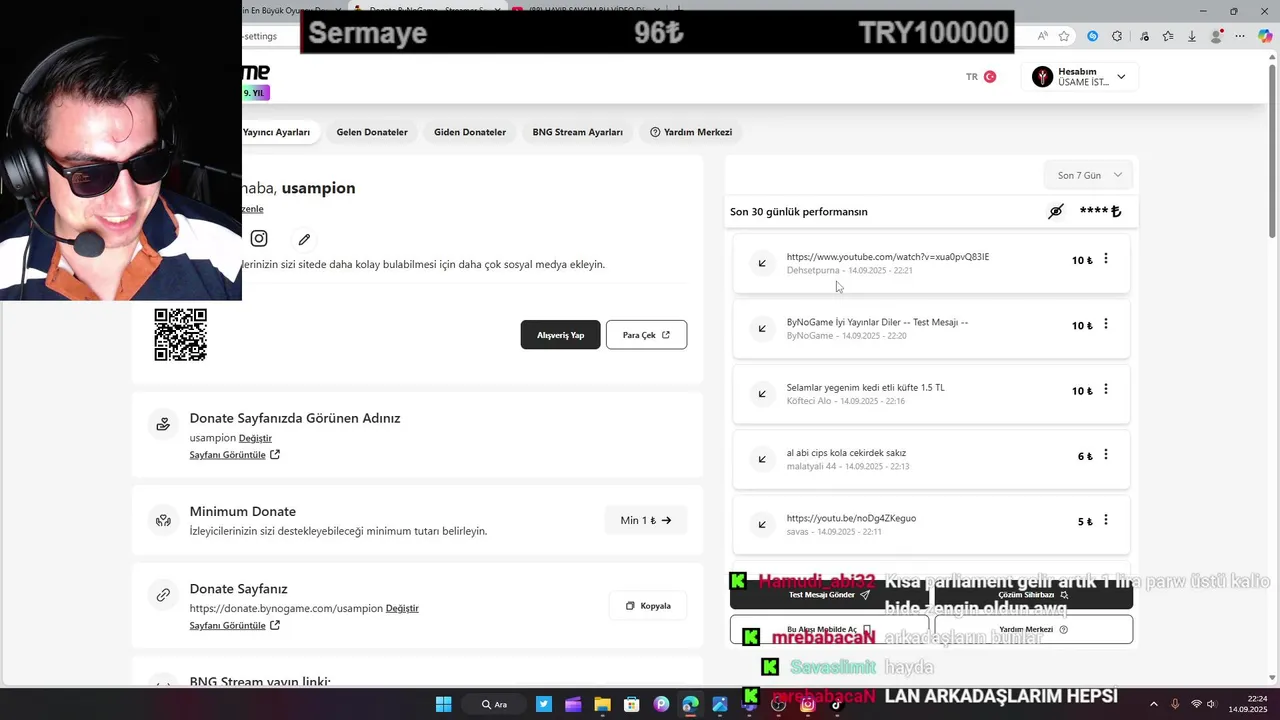The image size is (1280, 720).
Task: Open the browser extensions puzzle icon
Action: (1117, 36)
